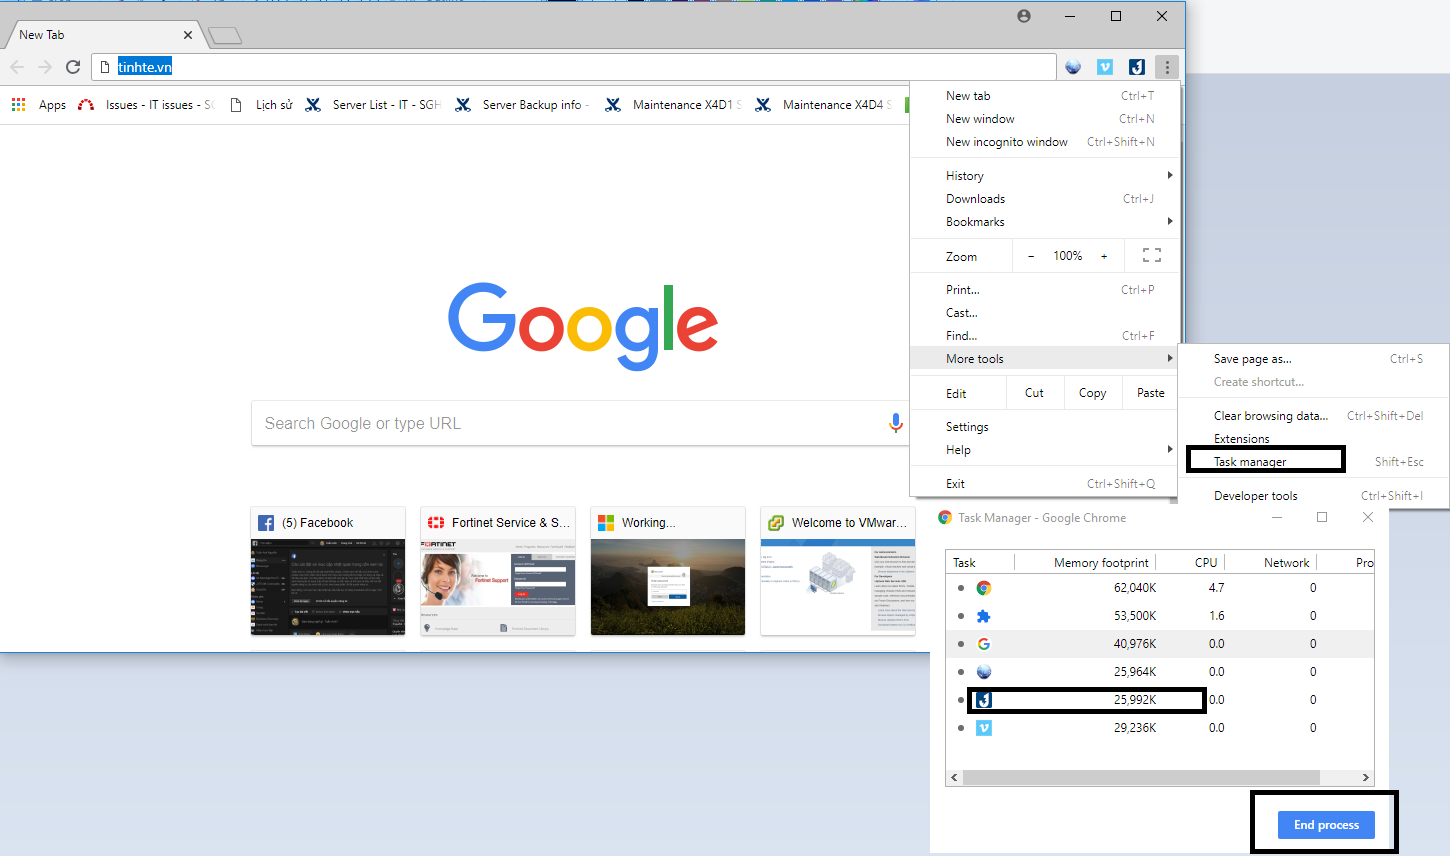Image resolution: width=1452 pixels, height=864 pixels.
Task: Expand the More tools submenu
Action: 1045,358
